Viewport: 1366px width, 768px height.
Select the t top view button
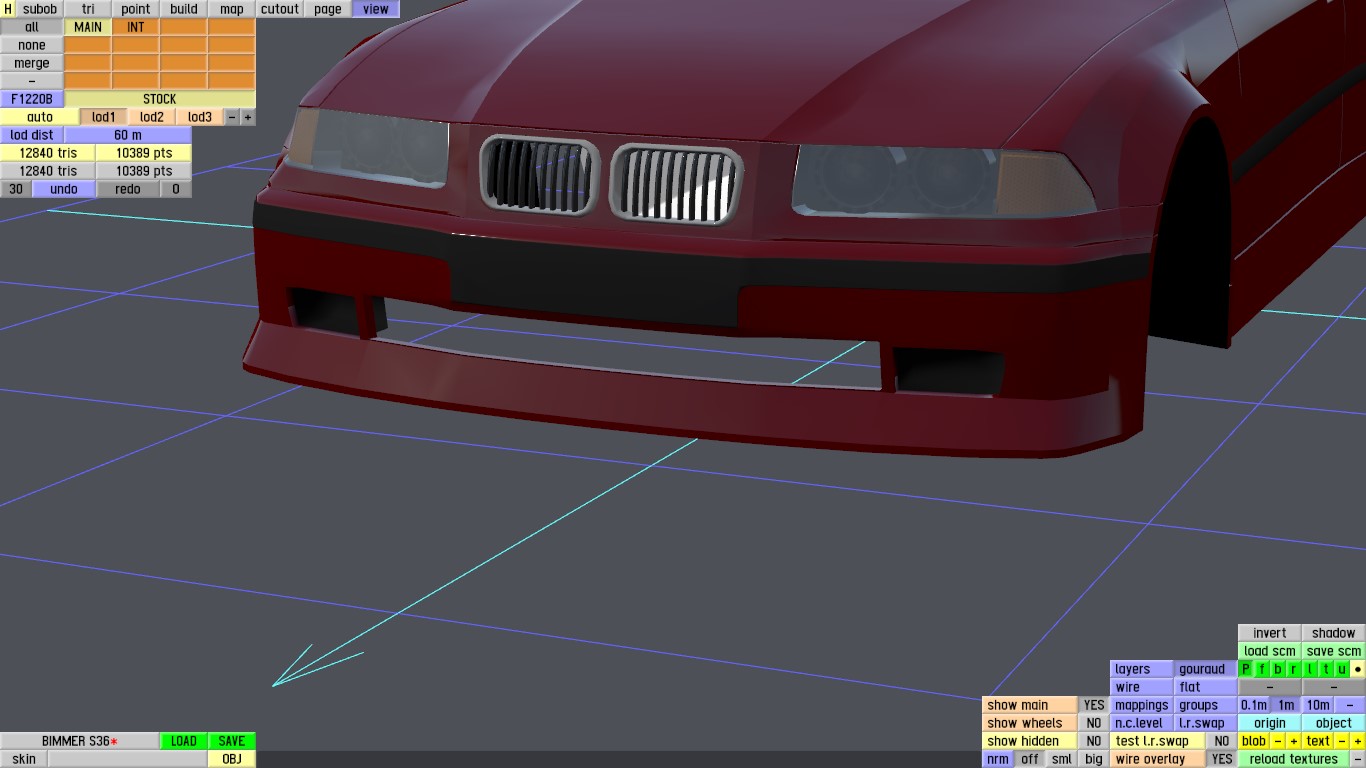1326,669
